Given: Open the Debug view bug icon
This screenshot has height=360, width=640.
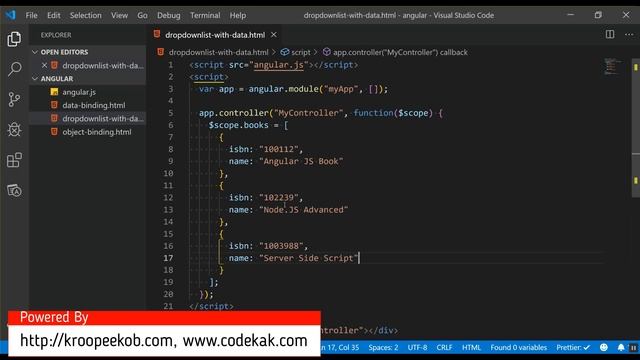Looking at the screenshot, I should point(14,129).
